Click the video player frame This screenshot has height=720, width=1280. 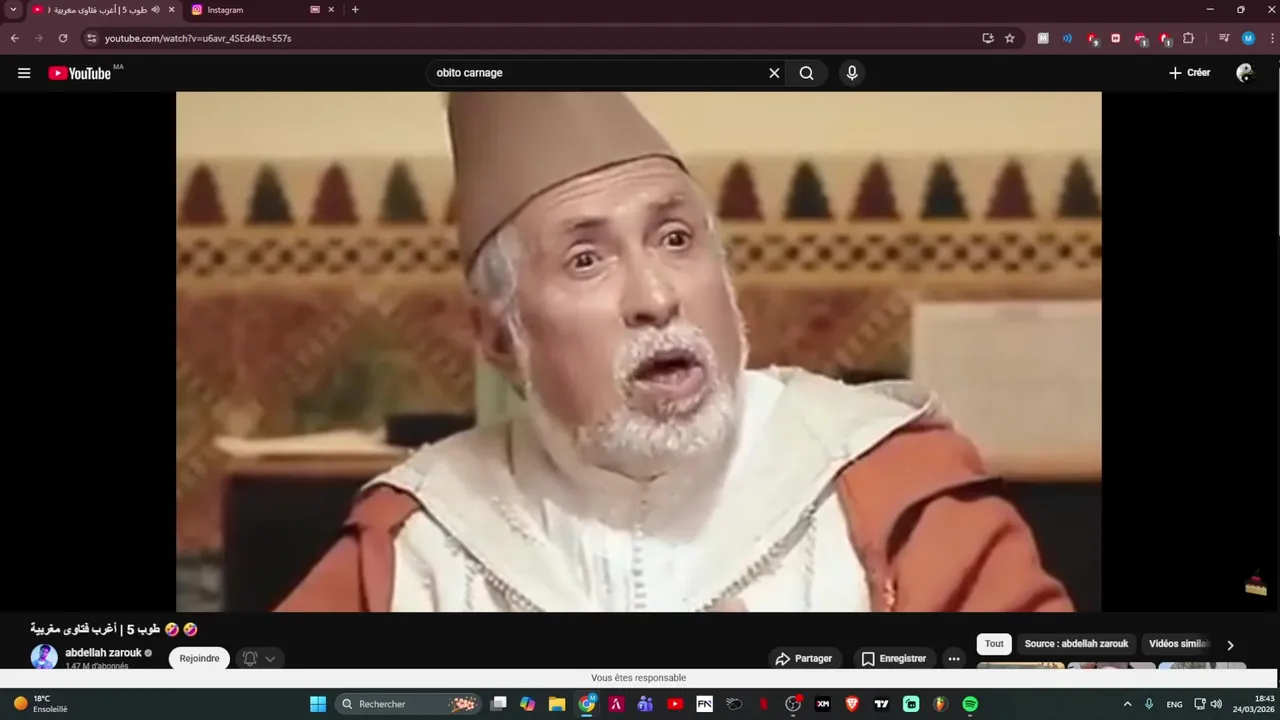(639, 351)
